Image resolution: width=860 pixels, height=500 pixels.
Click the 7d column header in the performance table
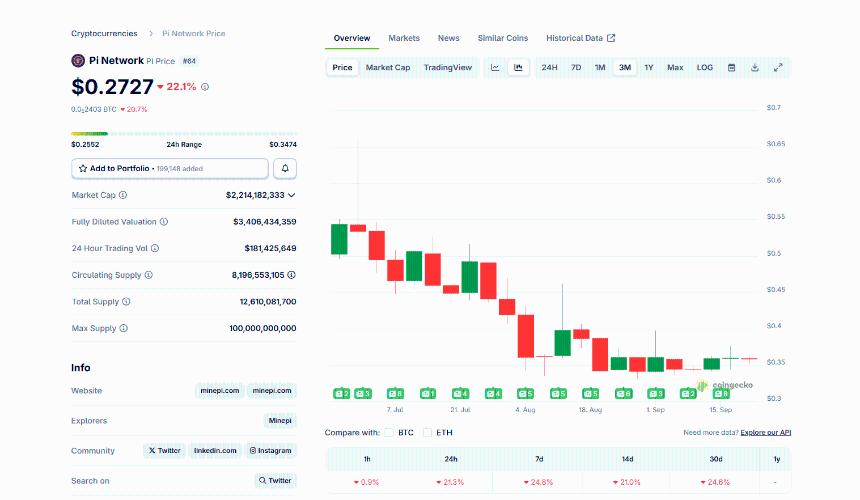point(539,459)
